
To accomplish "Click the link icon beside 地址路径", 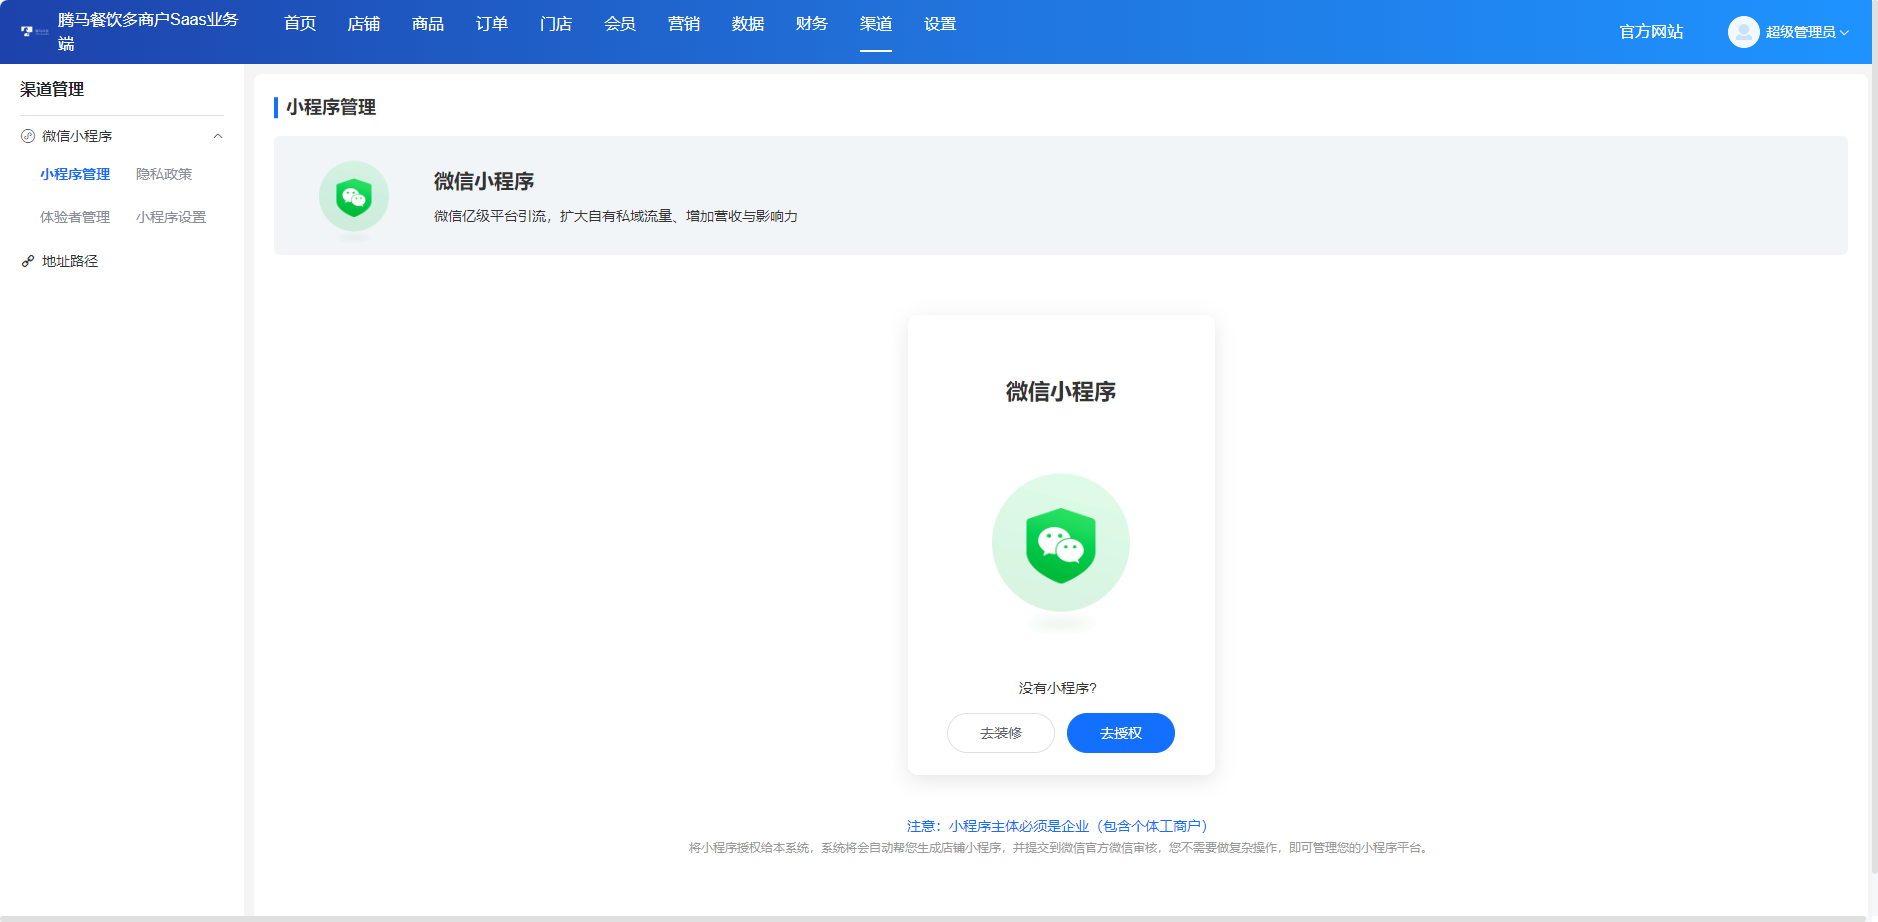I will click(26, 261).
